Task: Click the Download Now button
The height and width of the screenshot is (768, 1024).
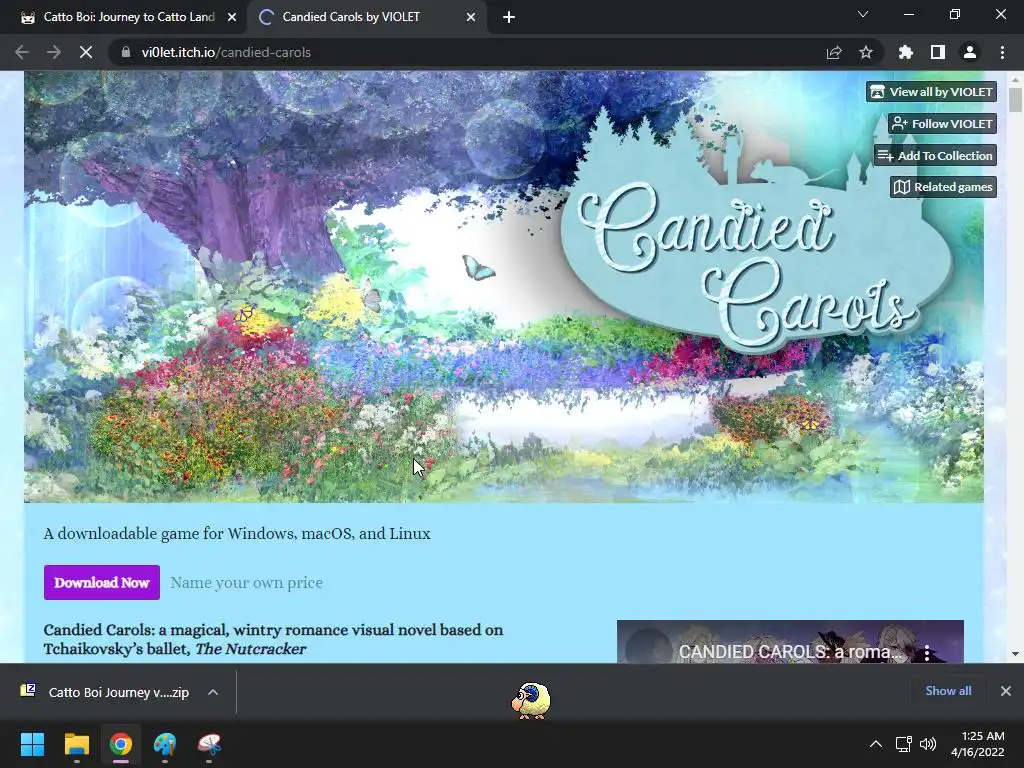Action: (102, 583)
